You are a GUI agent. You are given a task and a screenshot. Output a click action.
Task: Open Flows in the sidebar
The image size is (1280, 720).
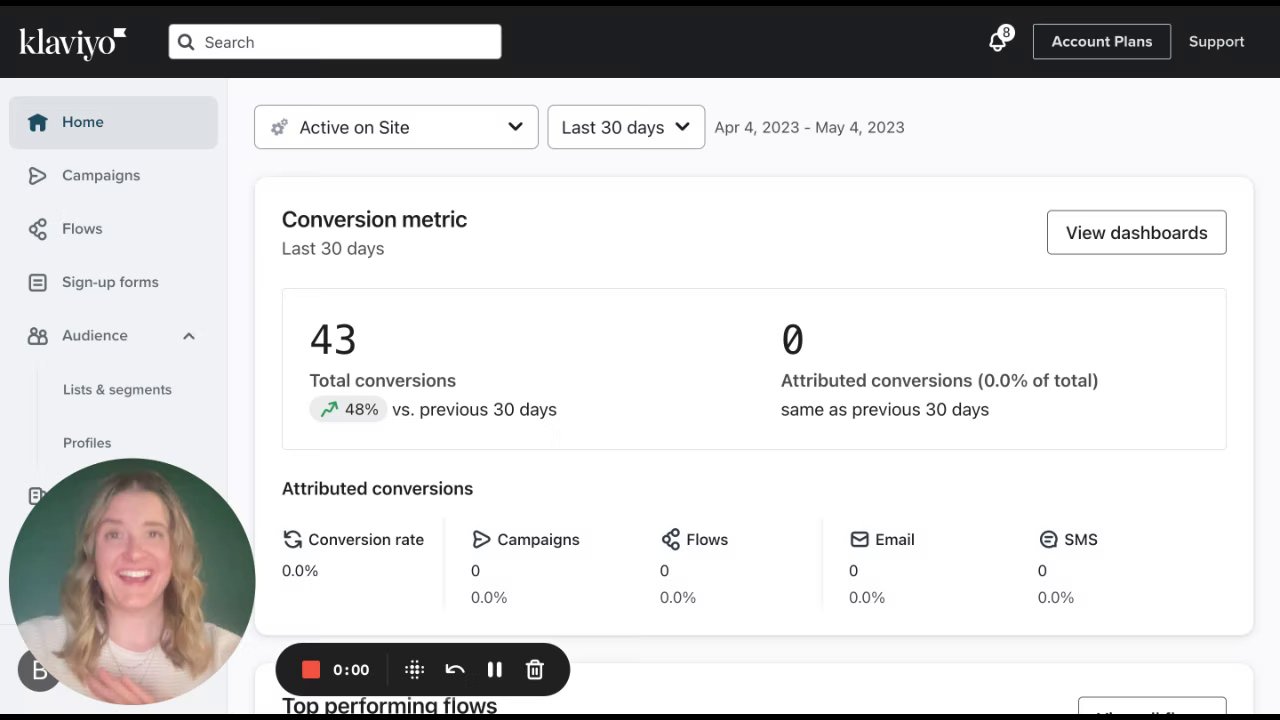tap(82, 229)
